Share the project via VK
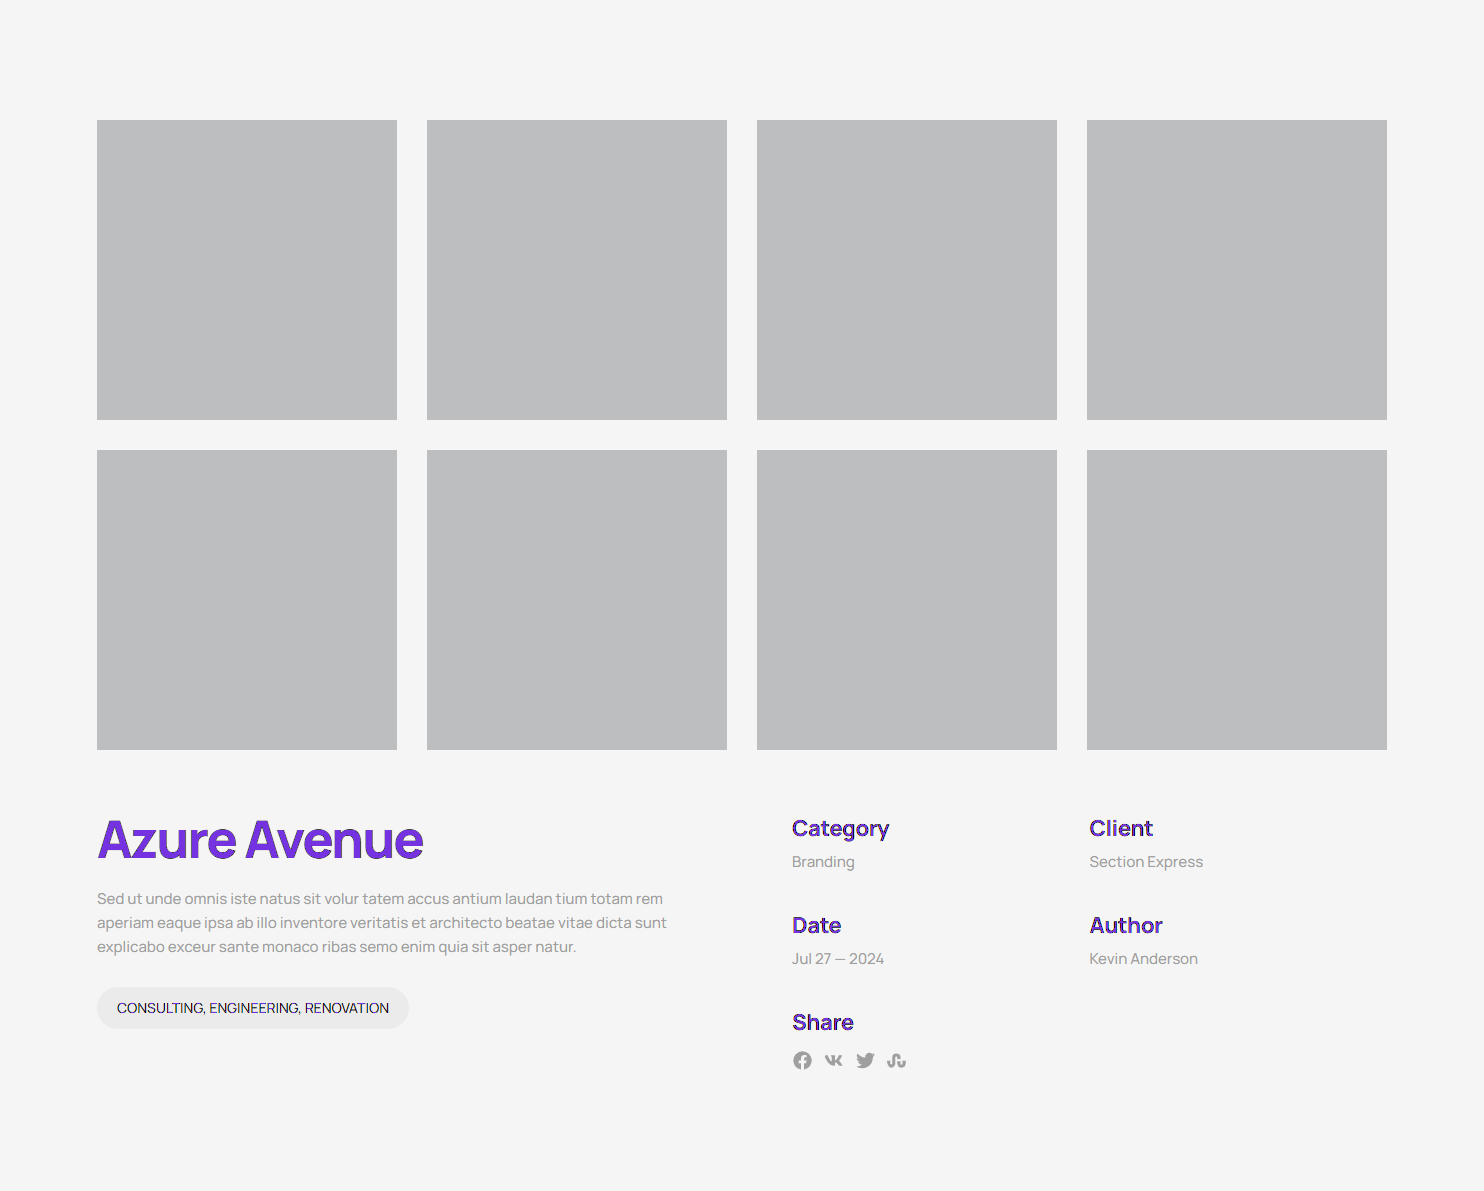This screenshot has width=1484, height=1191. tap(833, 1060)
